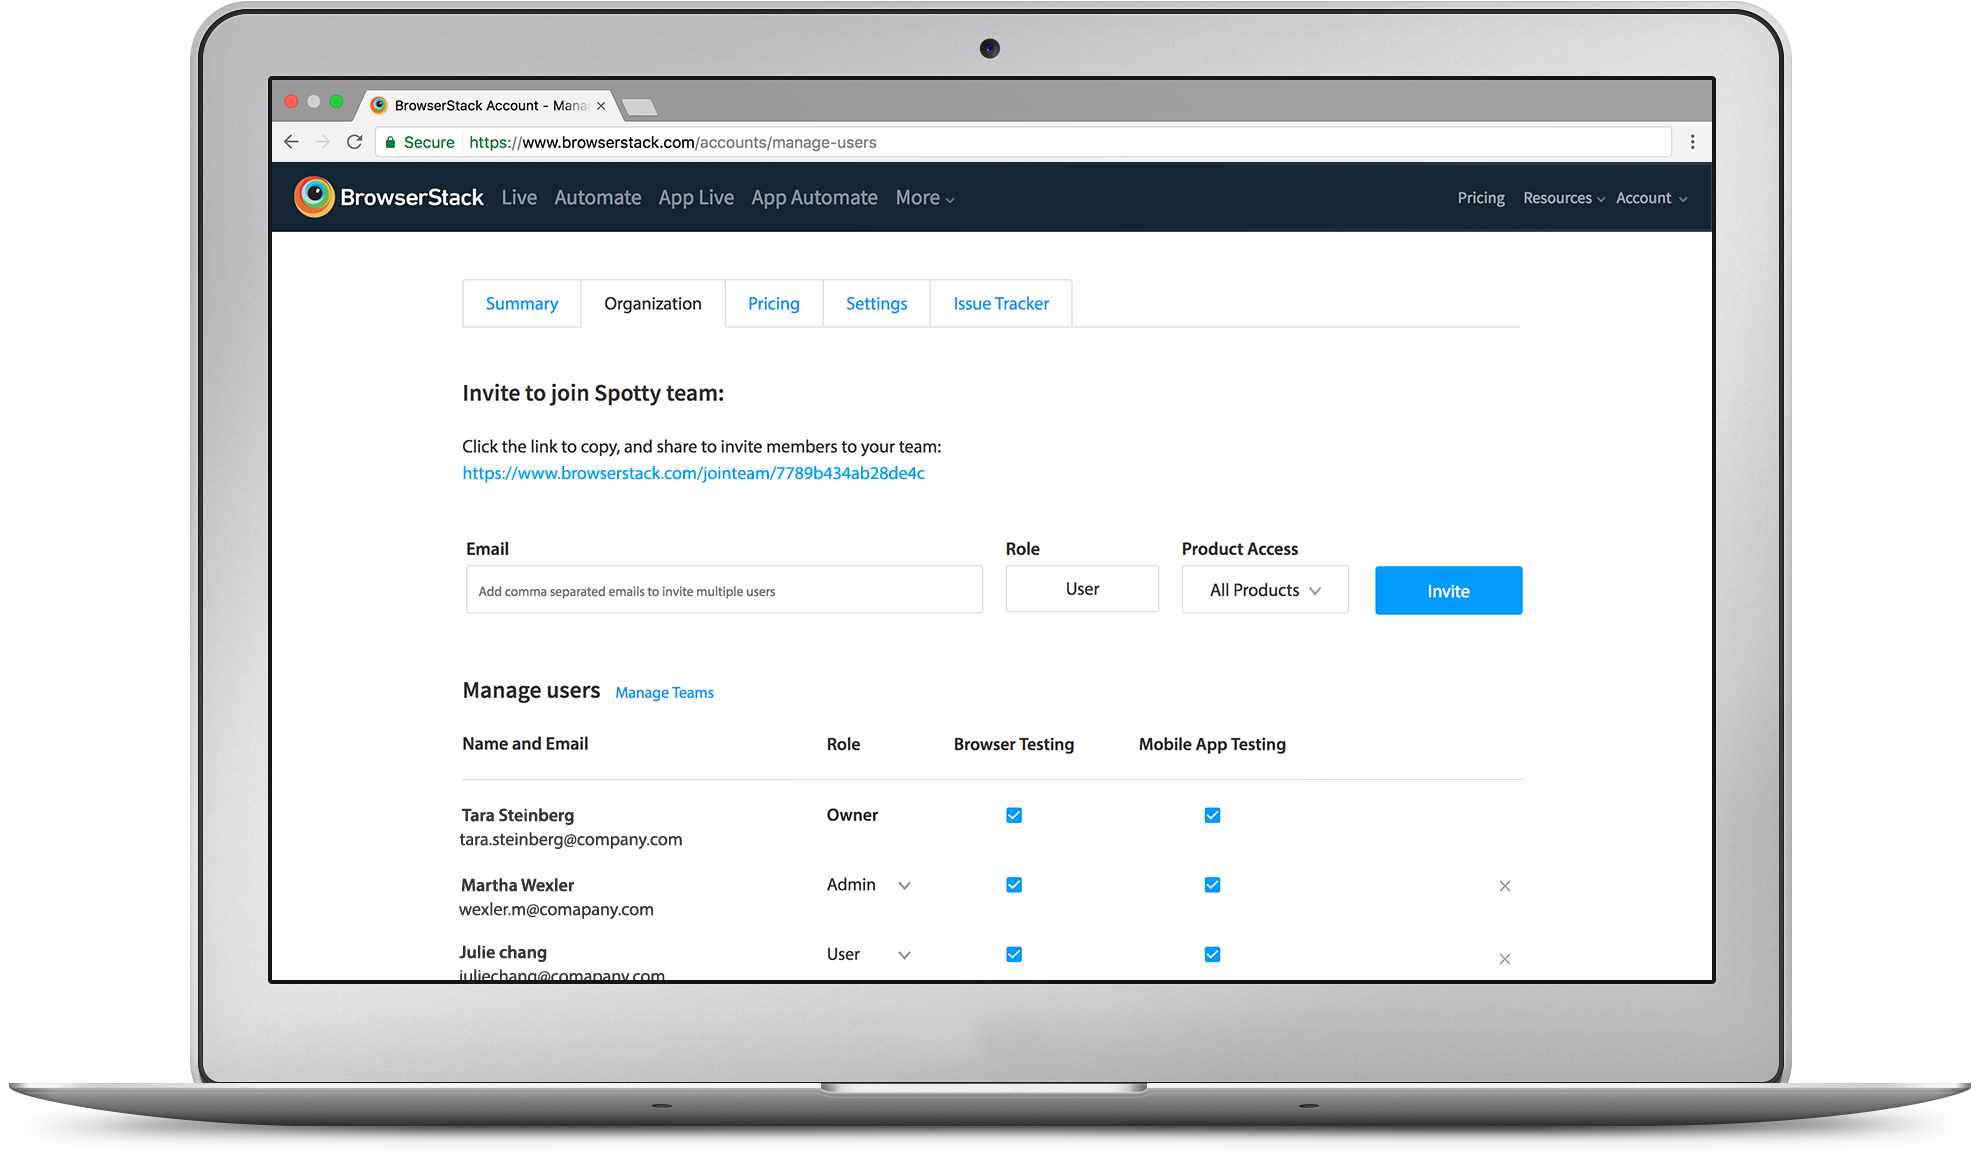This screenshot has height=1158, width=1982.
Task: Uncheck Browser Testing for Tara Steinberg
Action: pos(1013,815)
